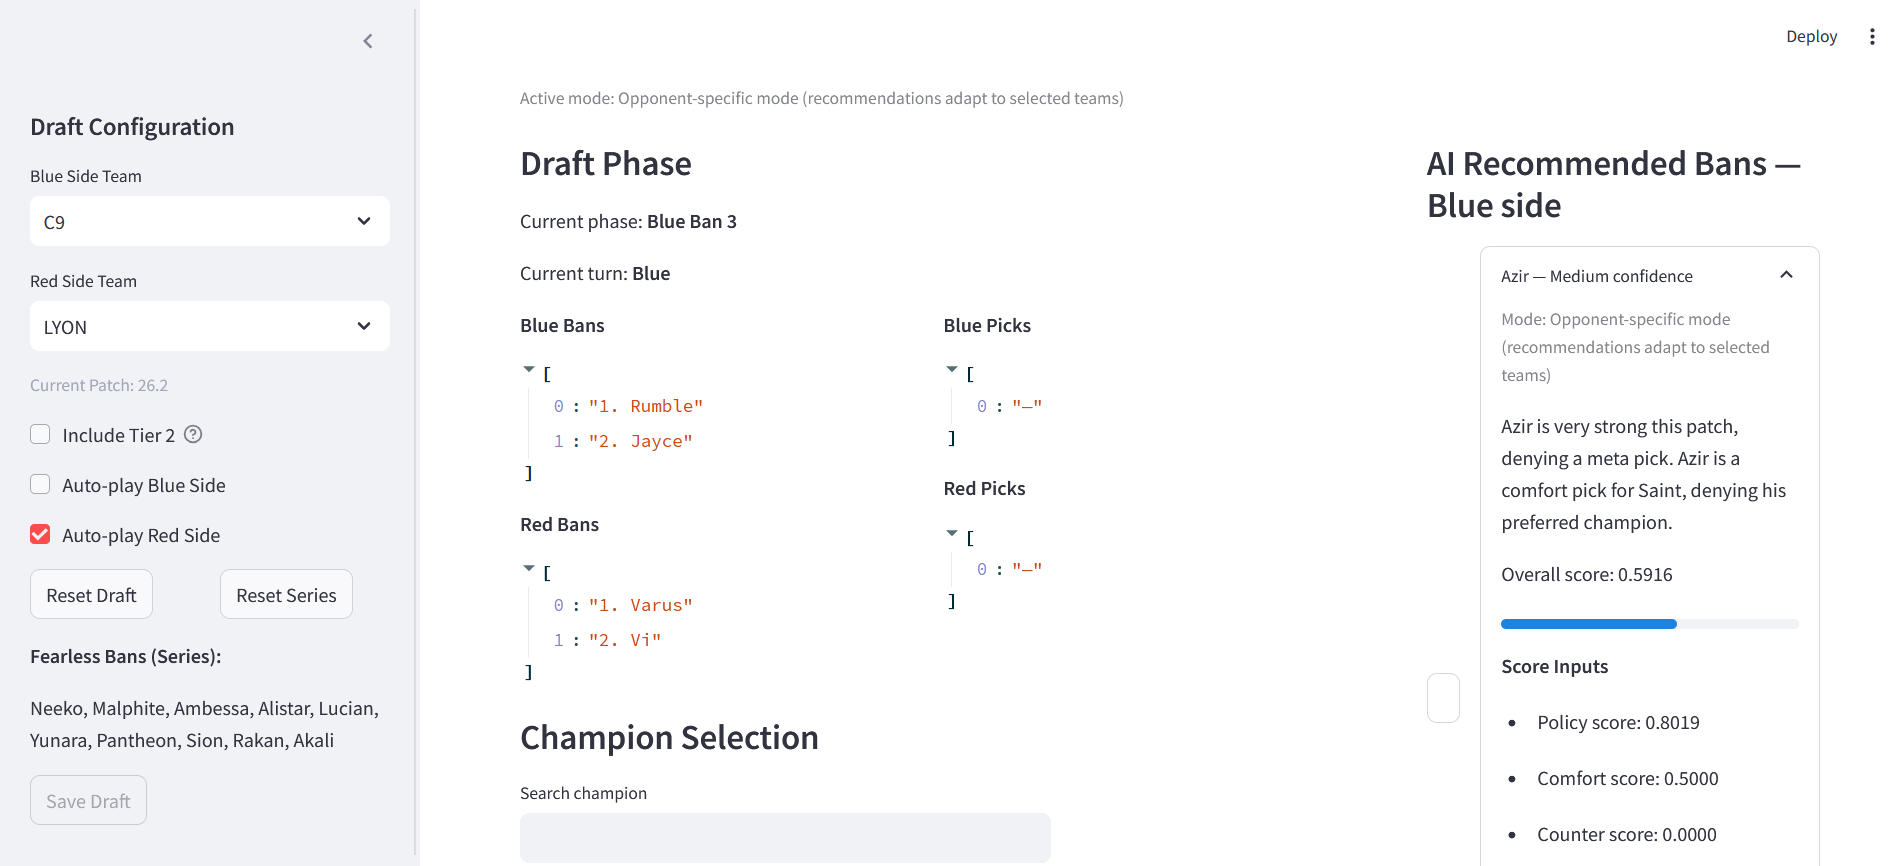Click the Reset Draft button
This screenshot has width=1895, height=866.
[91, 595]
